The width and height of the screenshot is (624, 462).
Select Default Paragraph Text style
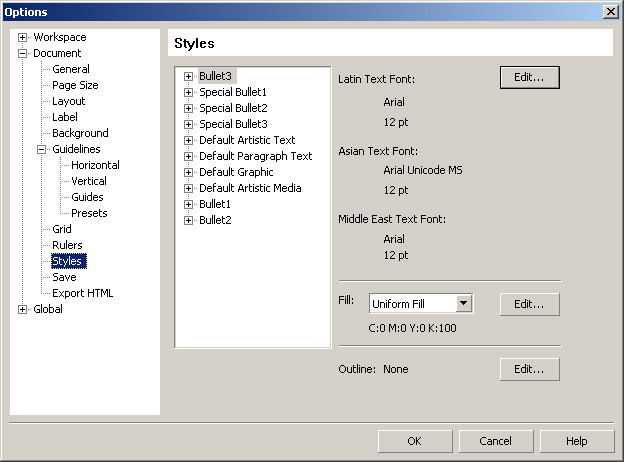(x=255, y=156)
